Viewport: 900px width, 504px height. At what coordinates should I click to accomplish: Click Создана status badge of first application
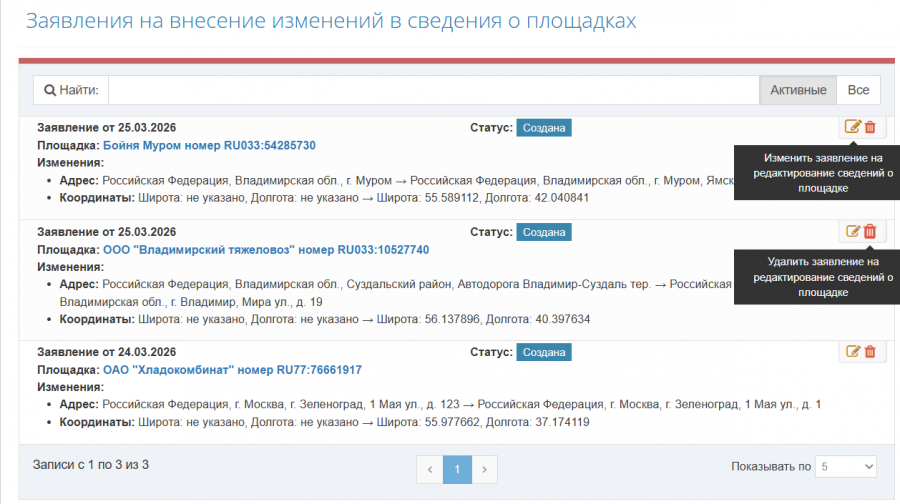pos(543,128)
